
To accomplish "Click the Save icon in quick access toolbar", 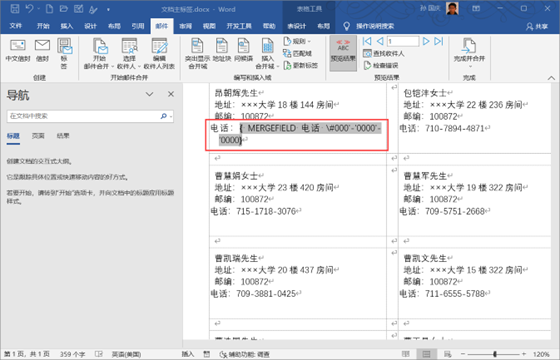I will 15,9.
